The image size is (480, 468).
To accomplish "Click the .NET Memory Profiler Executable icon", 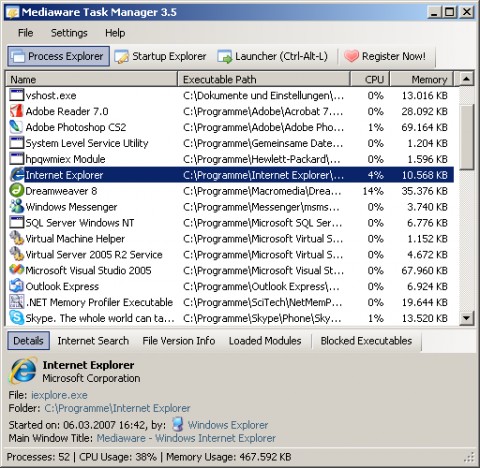I will point(16,302).
